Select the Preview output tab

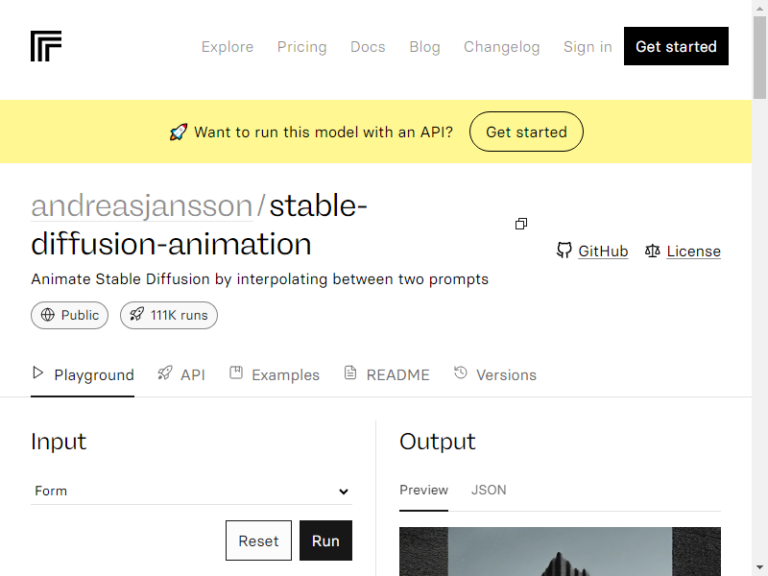(424, 490)
